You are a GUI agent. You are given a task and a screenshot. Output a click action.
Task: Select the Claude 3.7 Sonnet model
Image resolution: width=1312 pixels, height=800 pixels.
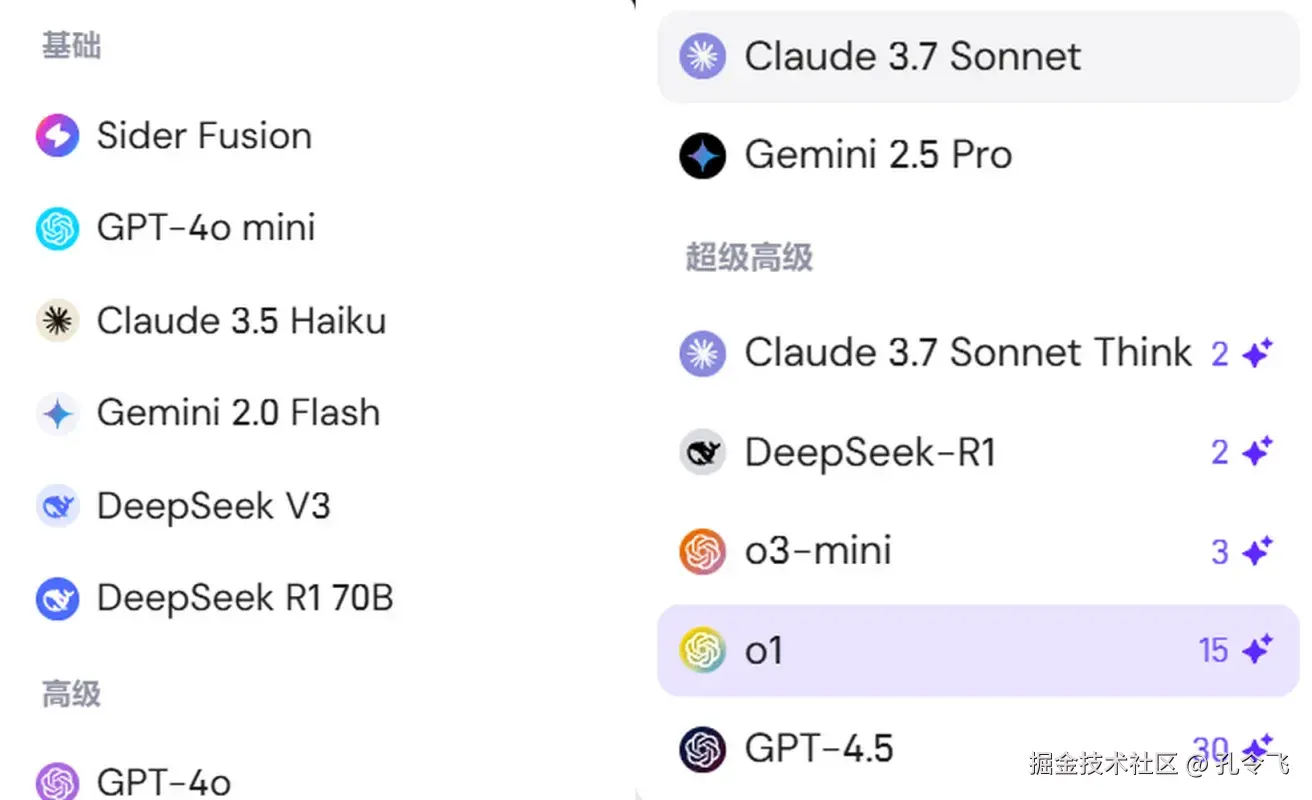[x=911, y=56]
